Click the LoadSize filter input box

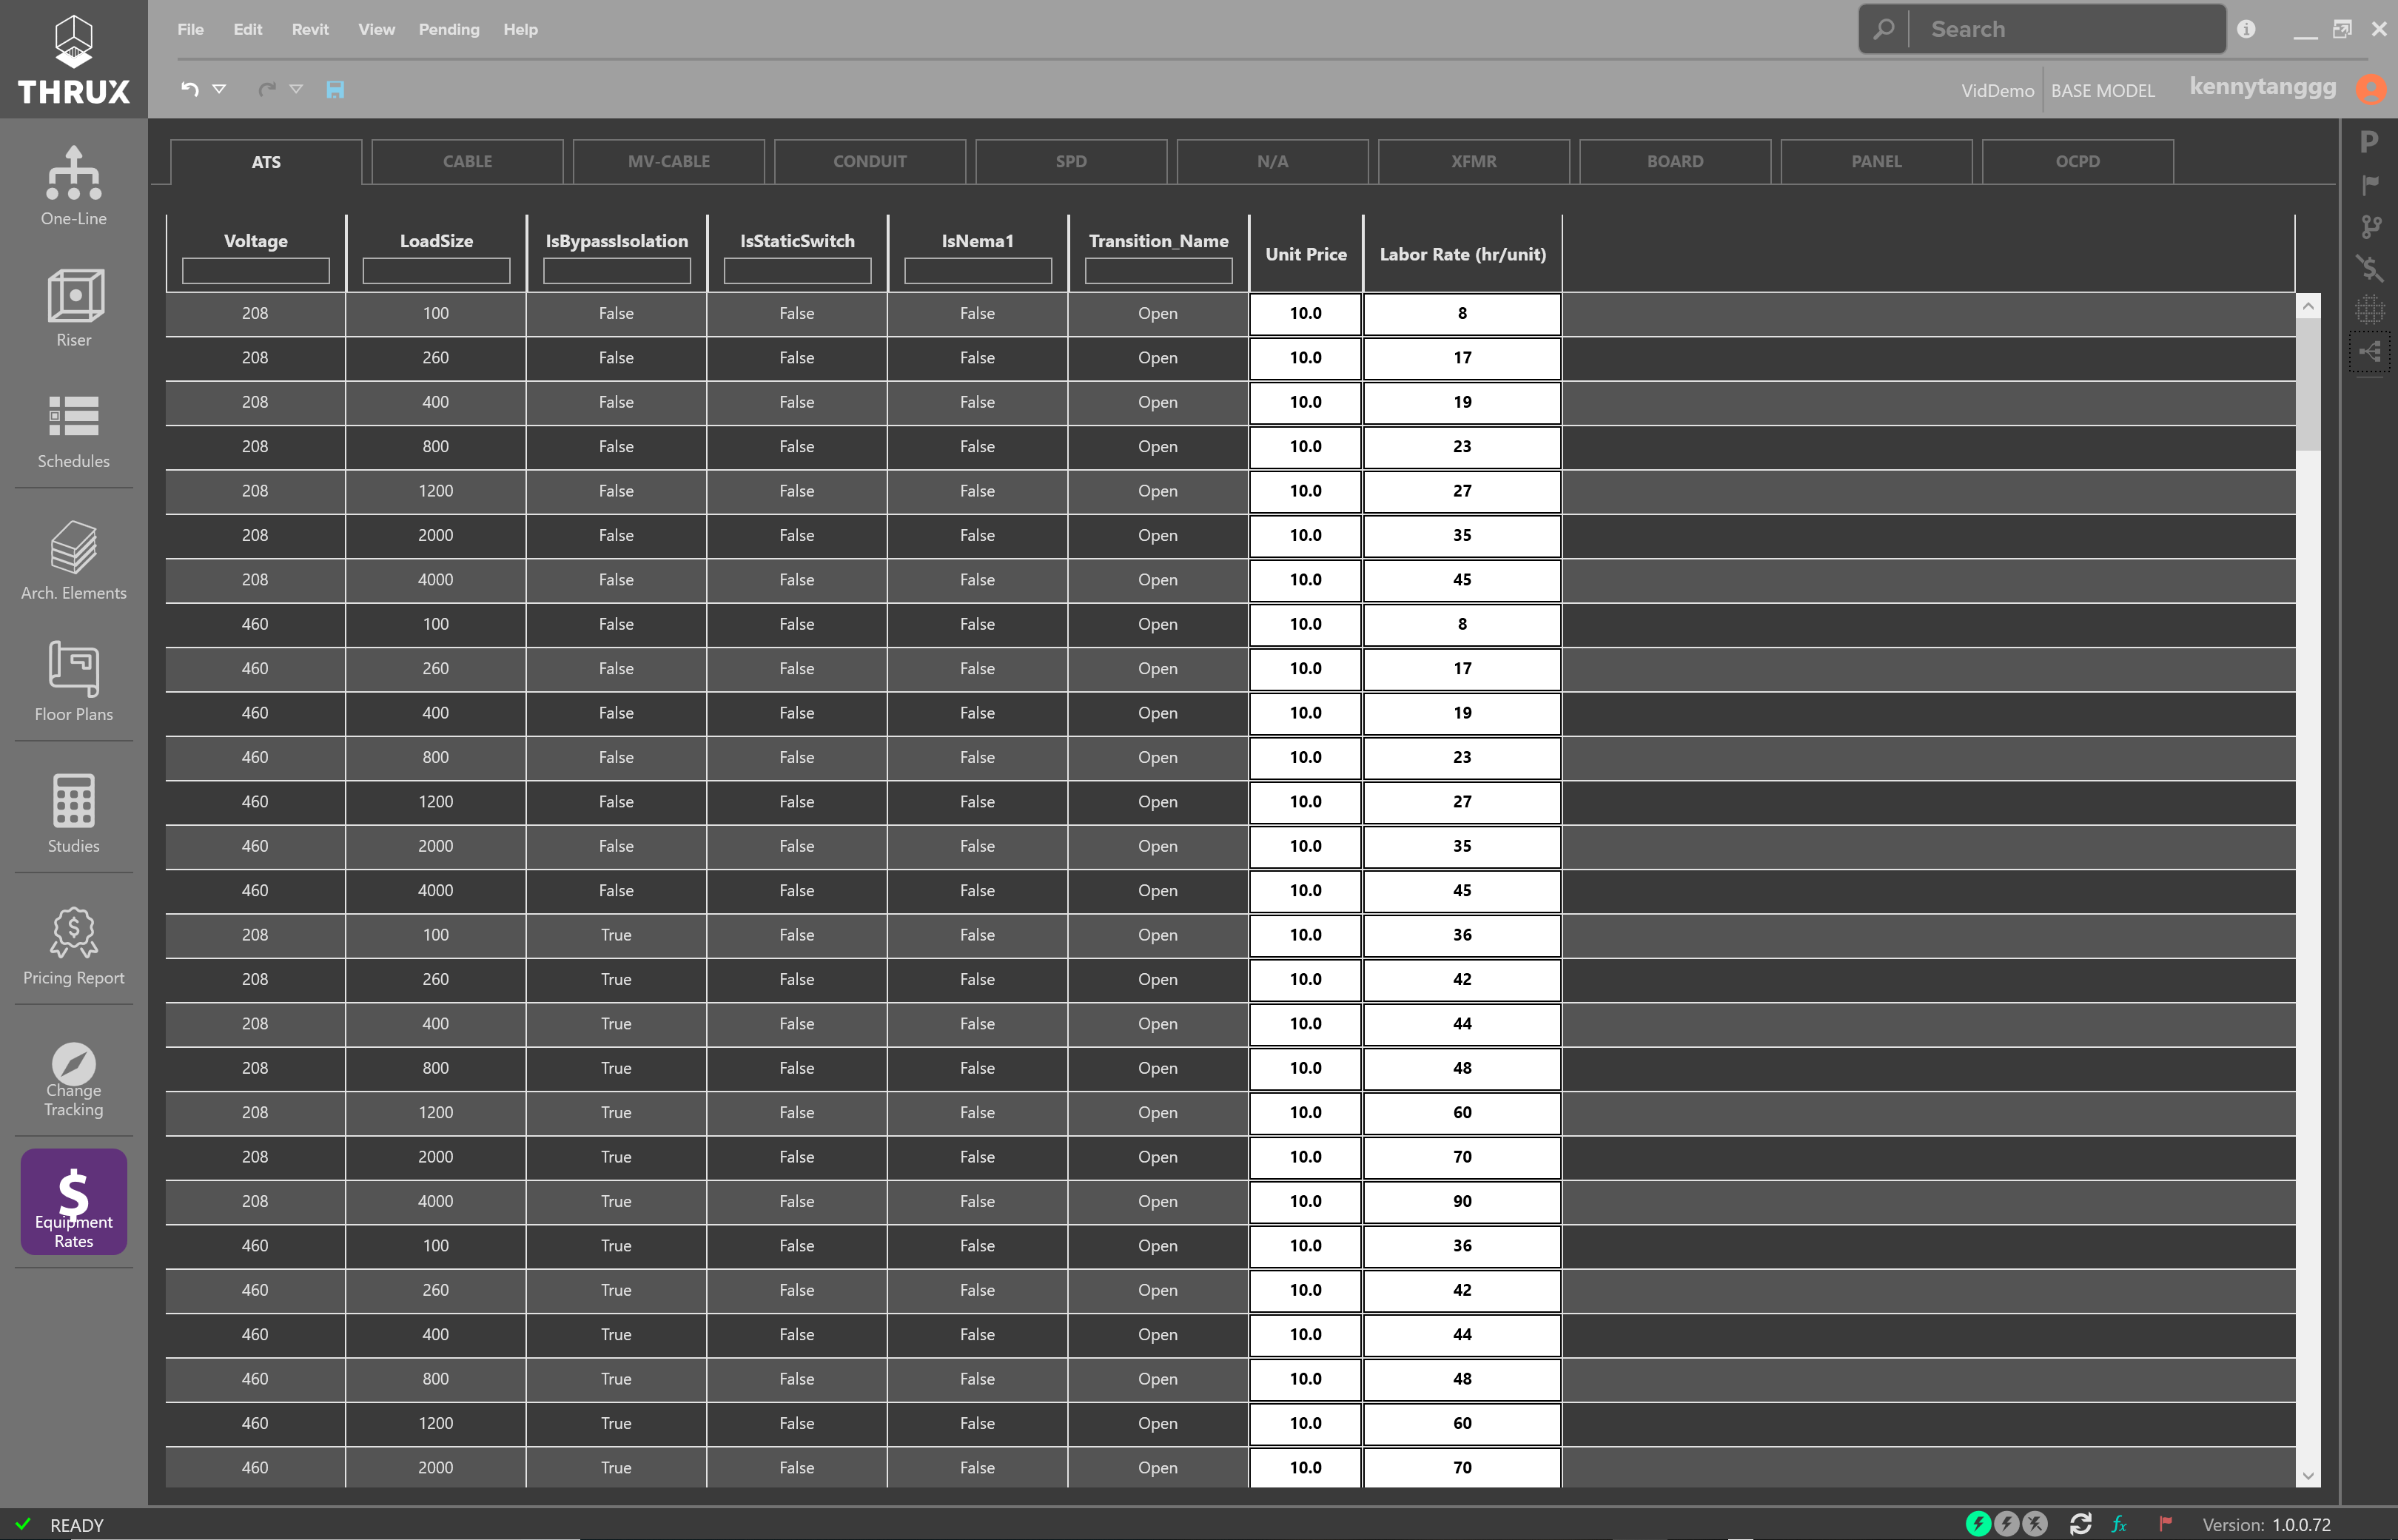point(436,270)
